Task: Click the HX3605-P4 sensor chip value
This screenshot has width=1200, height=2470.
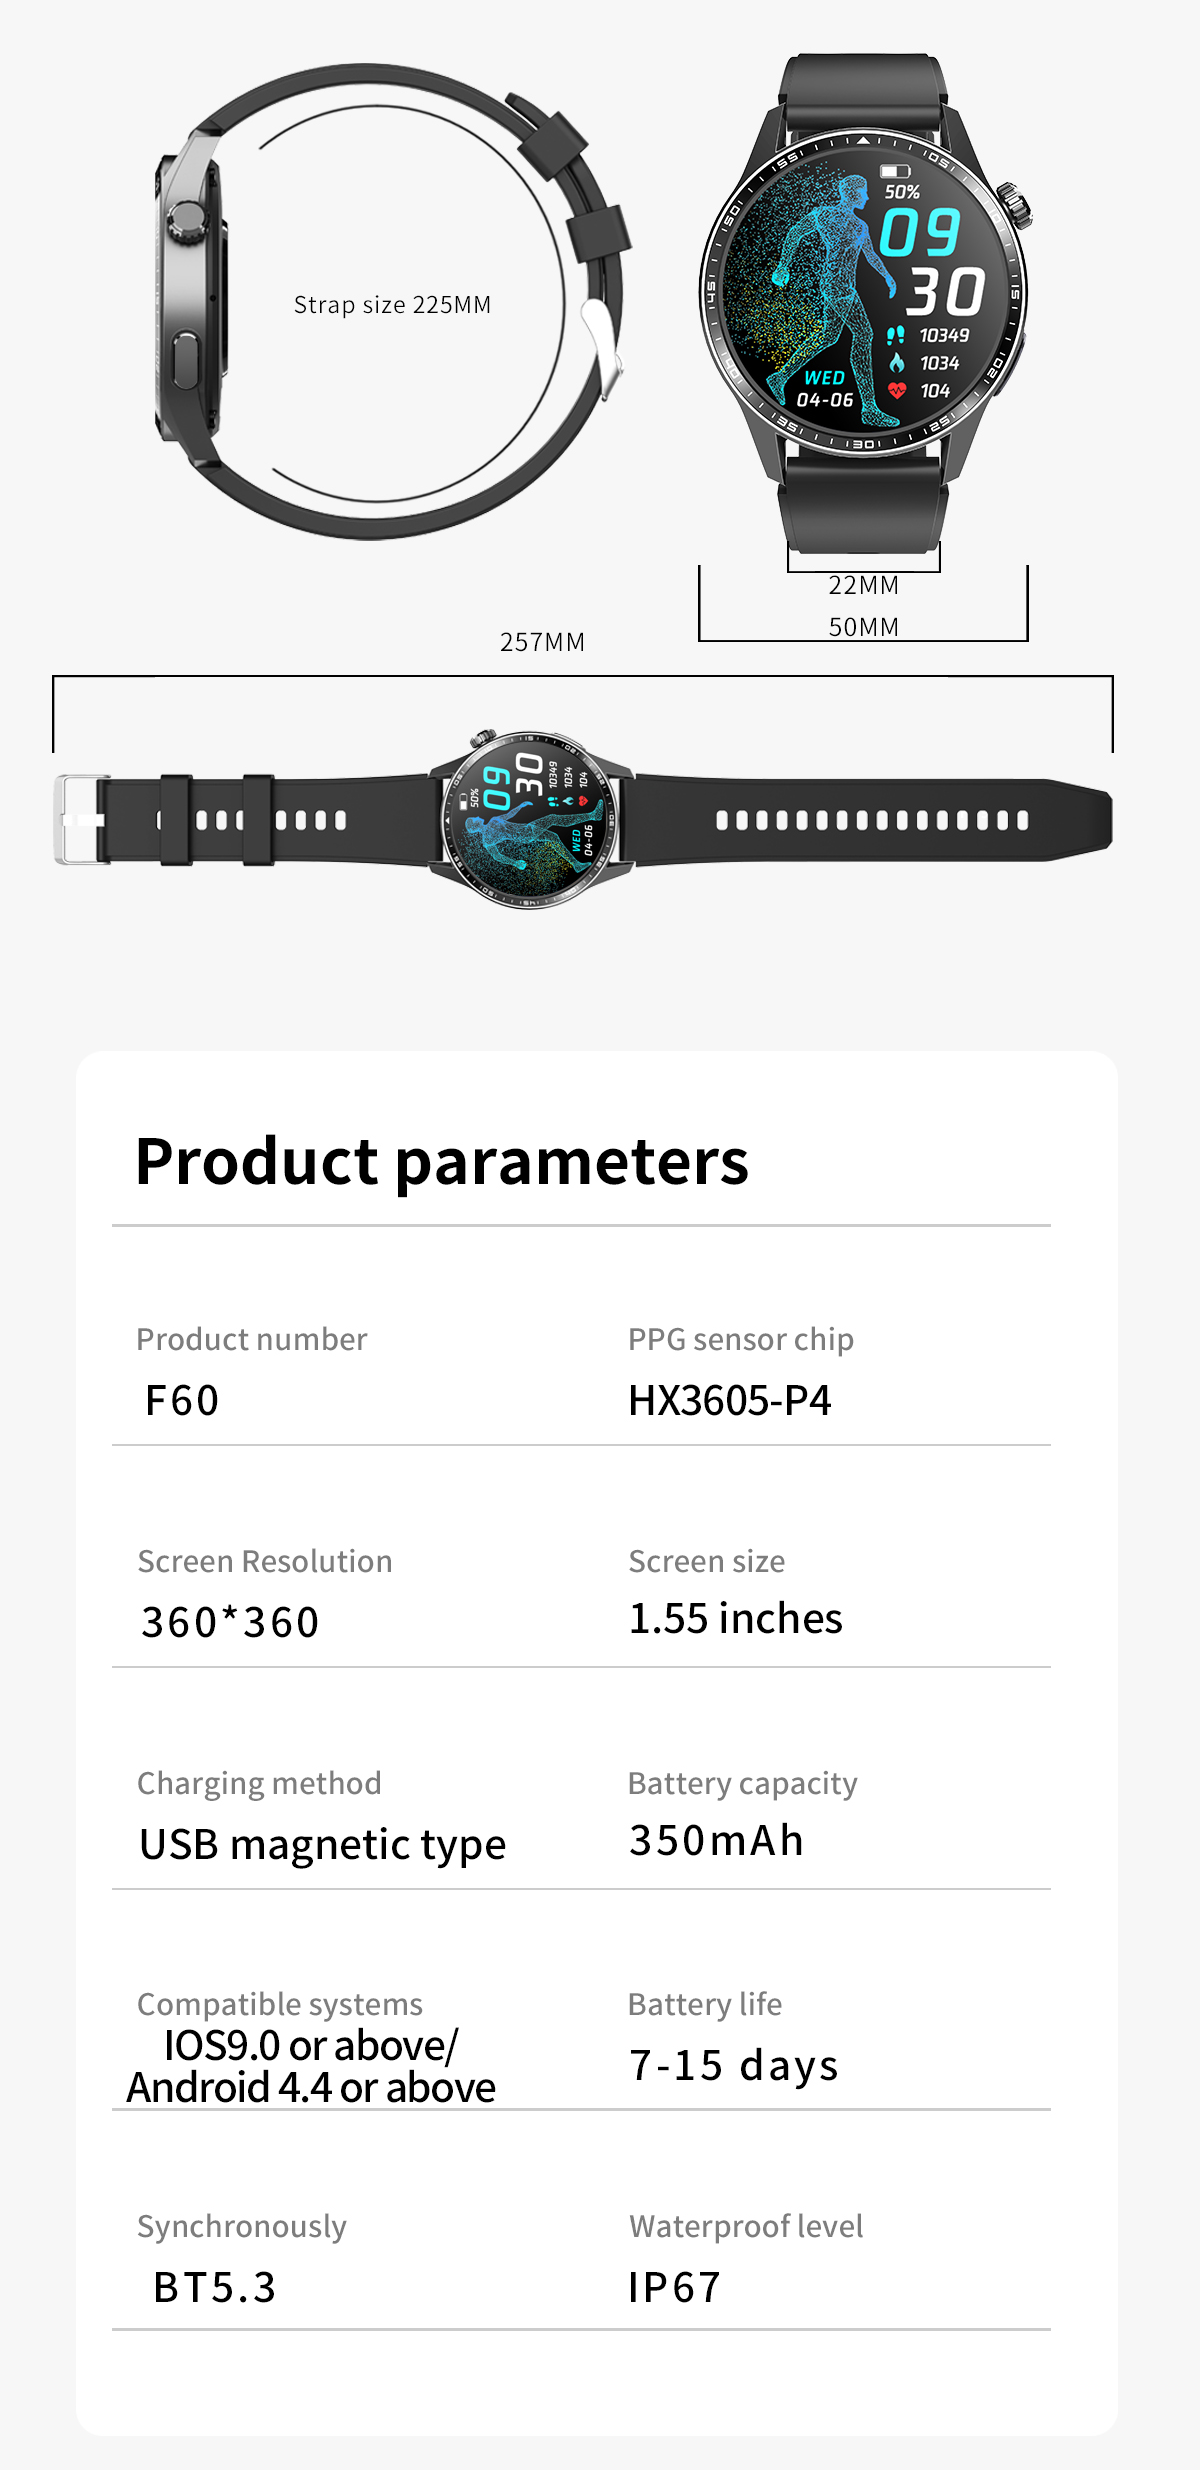Action: click(729, 1400)
